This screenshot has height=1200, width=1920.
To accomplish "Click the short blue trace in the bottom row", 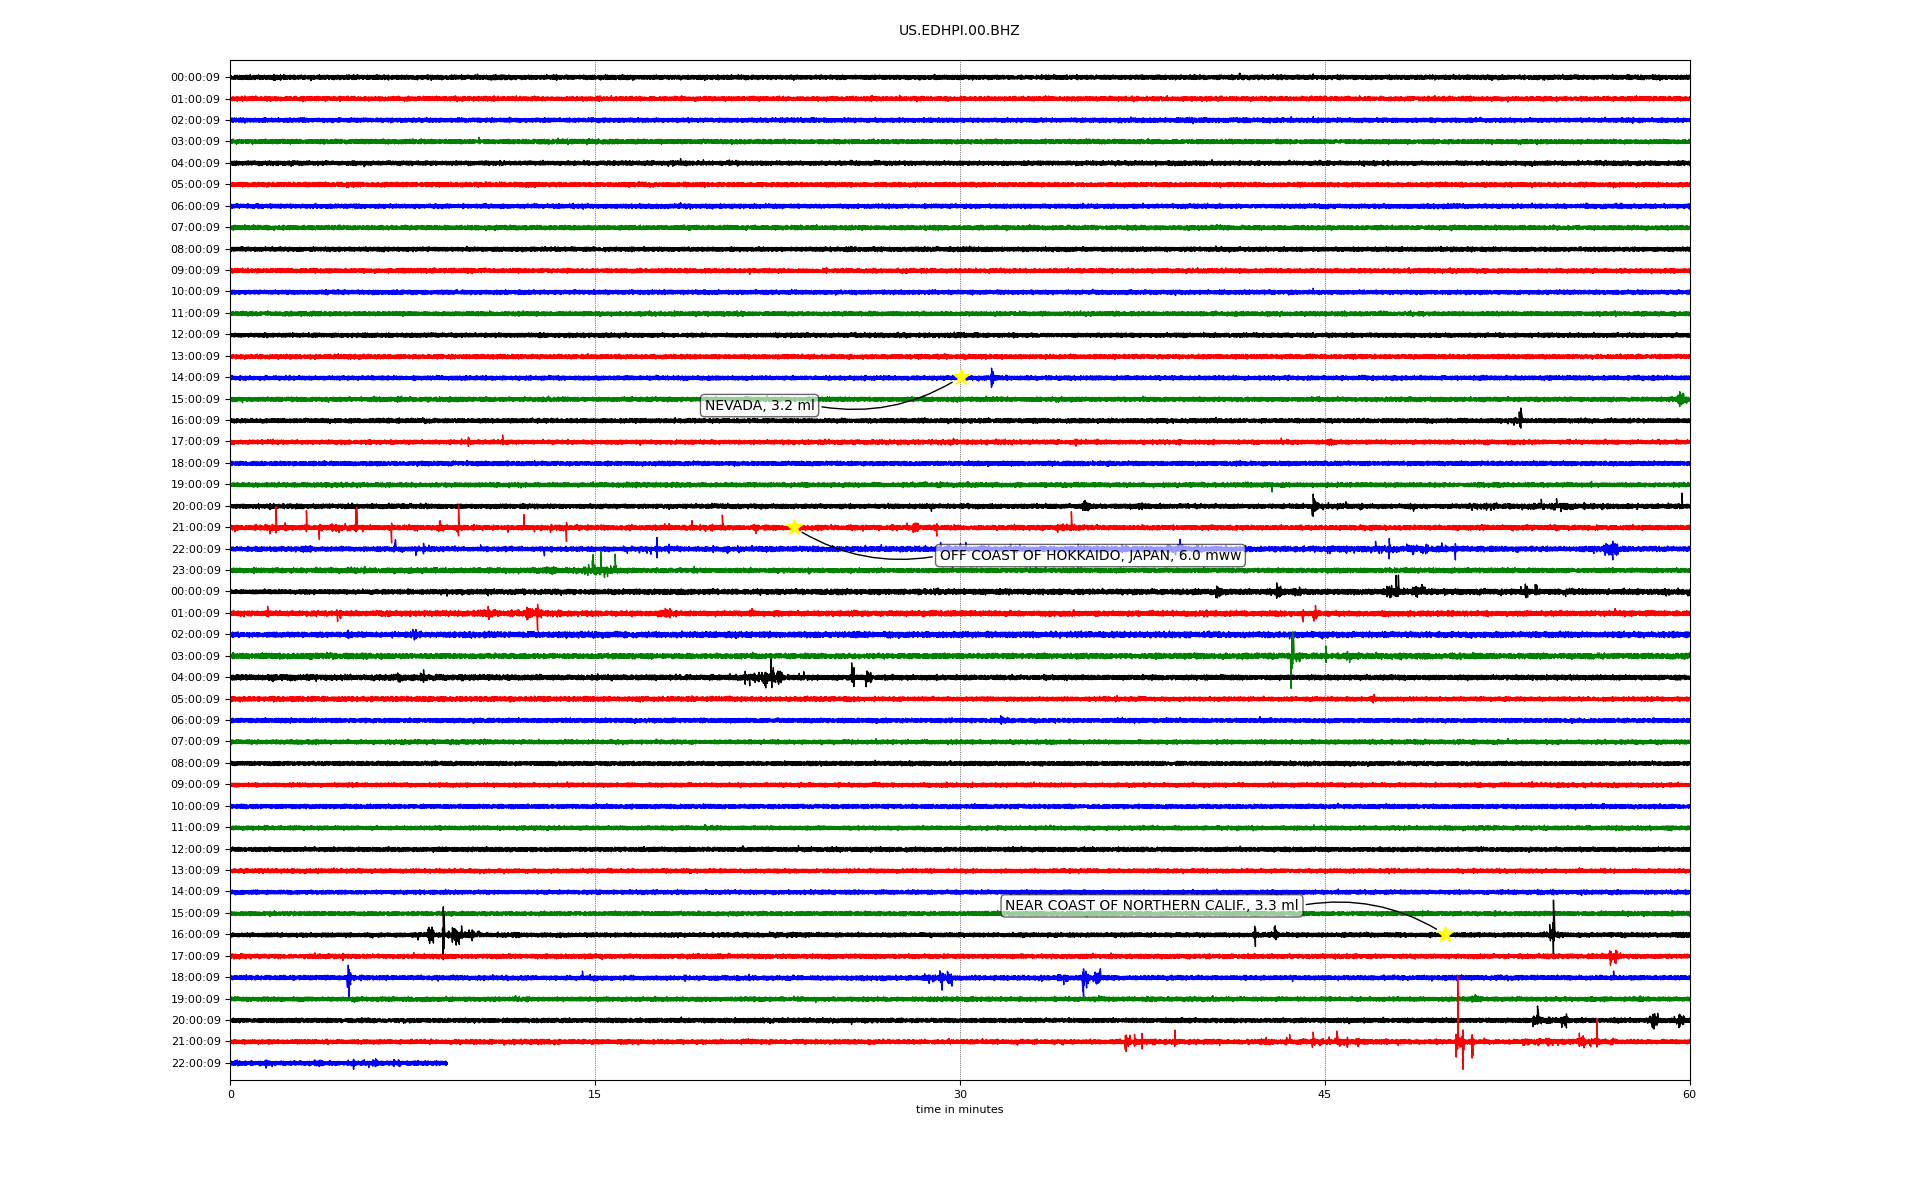I will point(339,1063).
